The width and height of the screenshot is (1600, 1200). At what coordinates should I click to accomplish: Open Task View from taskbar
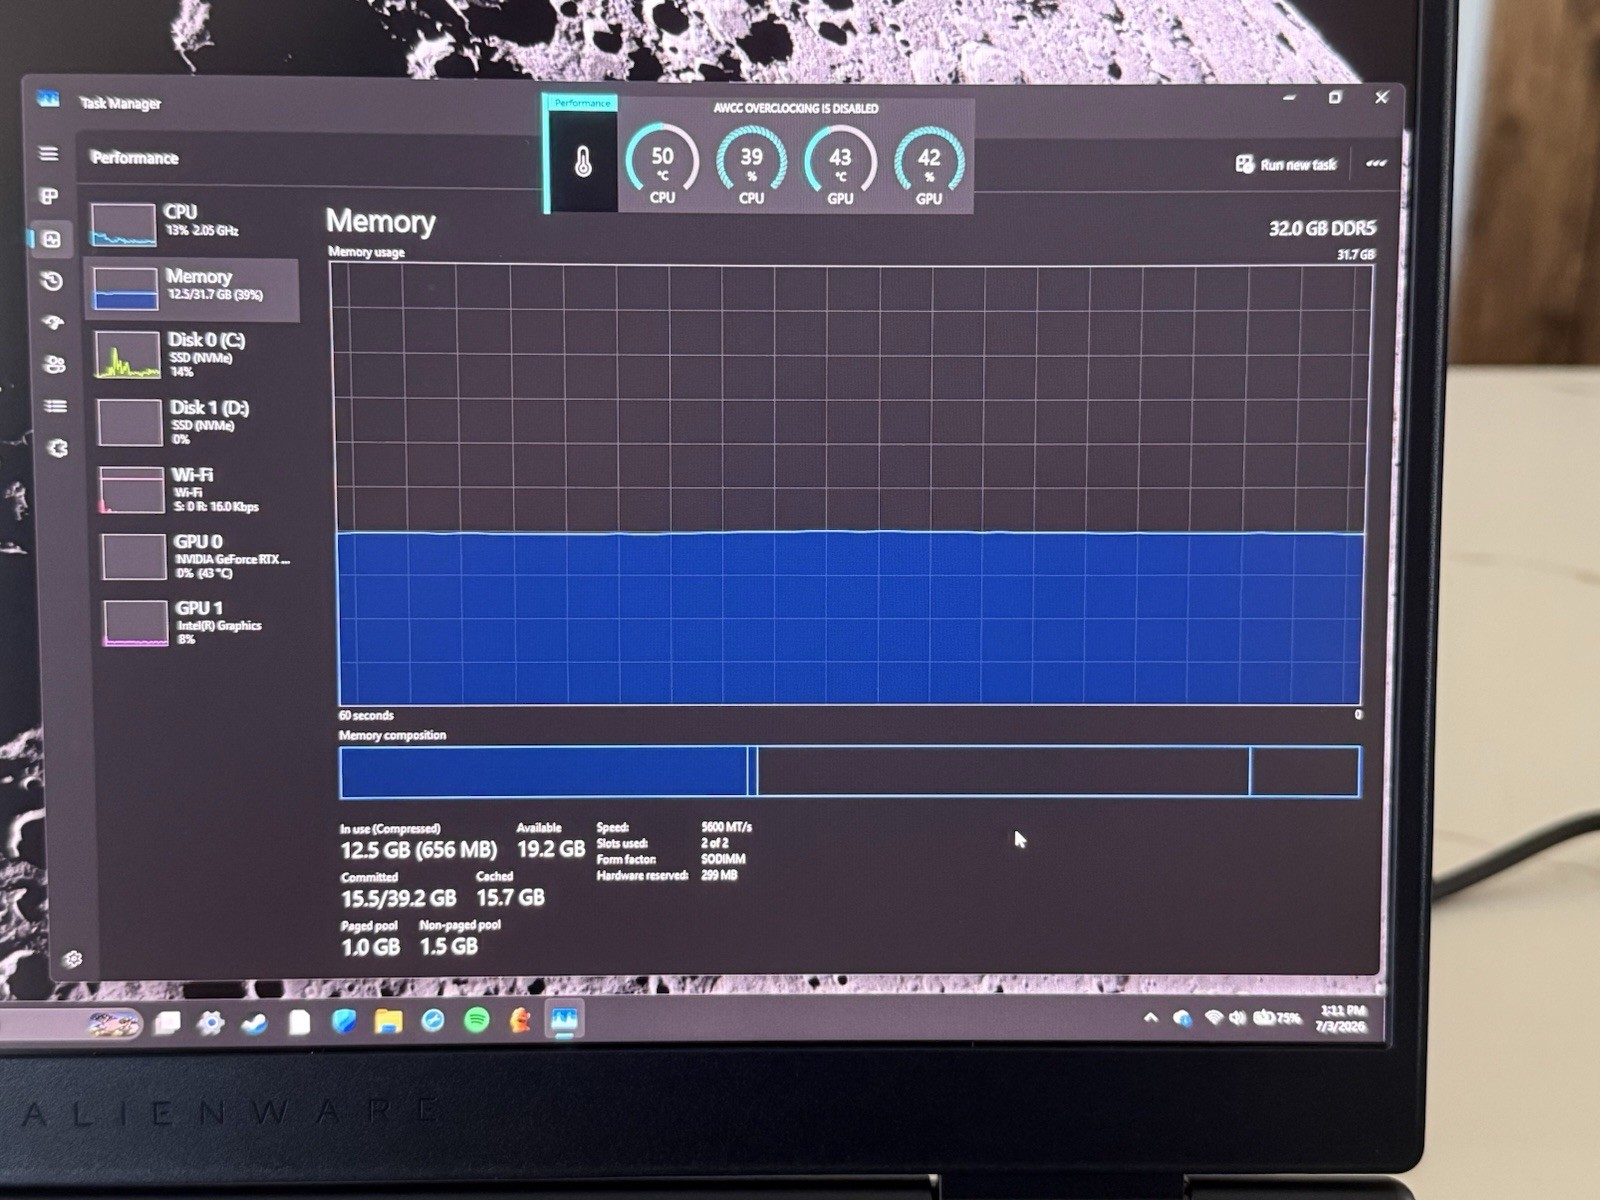coord(167,1022)
